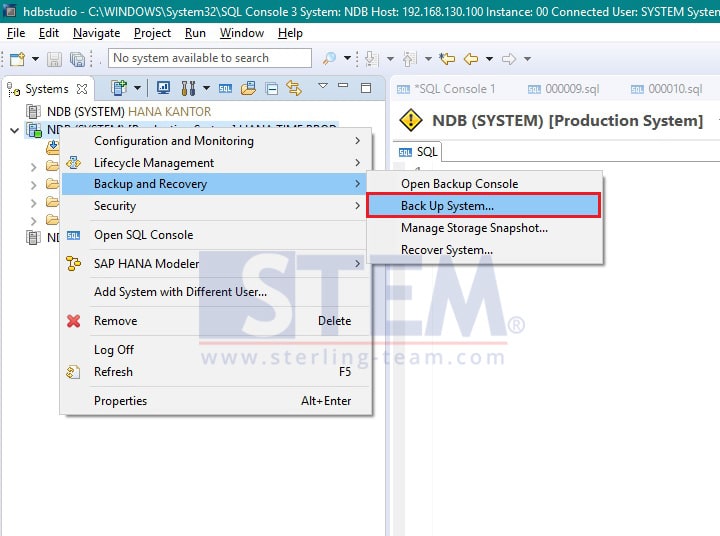
Task: Click the Last Edit Location icon
Action: tap(447, 58)
